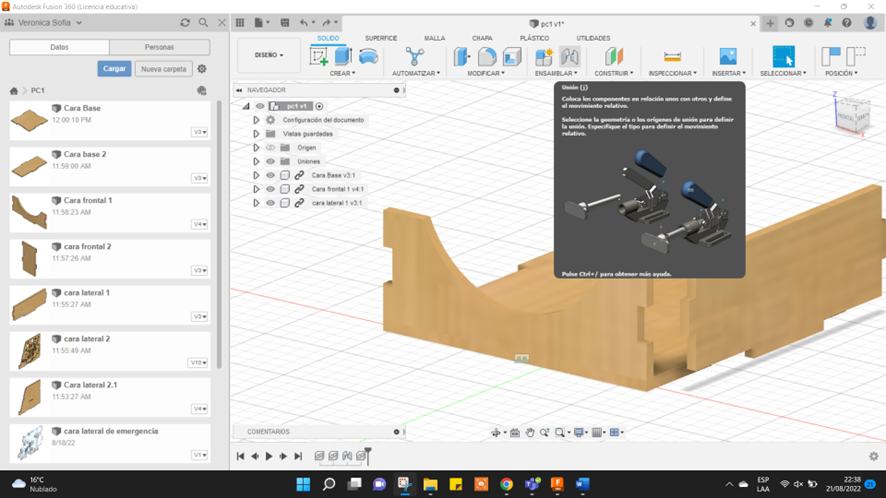Click the Seleccionar selection tool icon
886x498 pixels.
[x=783, y=57]
